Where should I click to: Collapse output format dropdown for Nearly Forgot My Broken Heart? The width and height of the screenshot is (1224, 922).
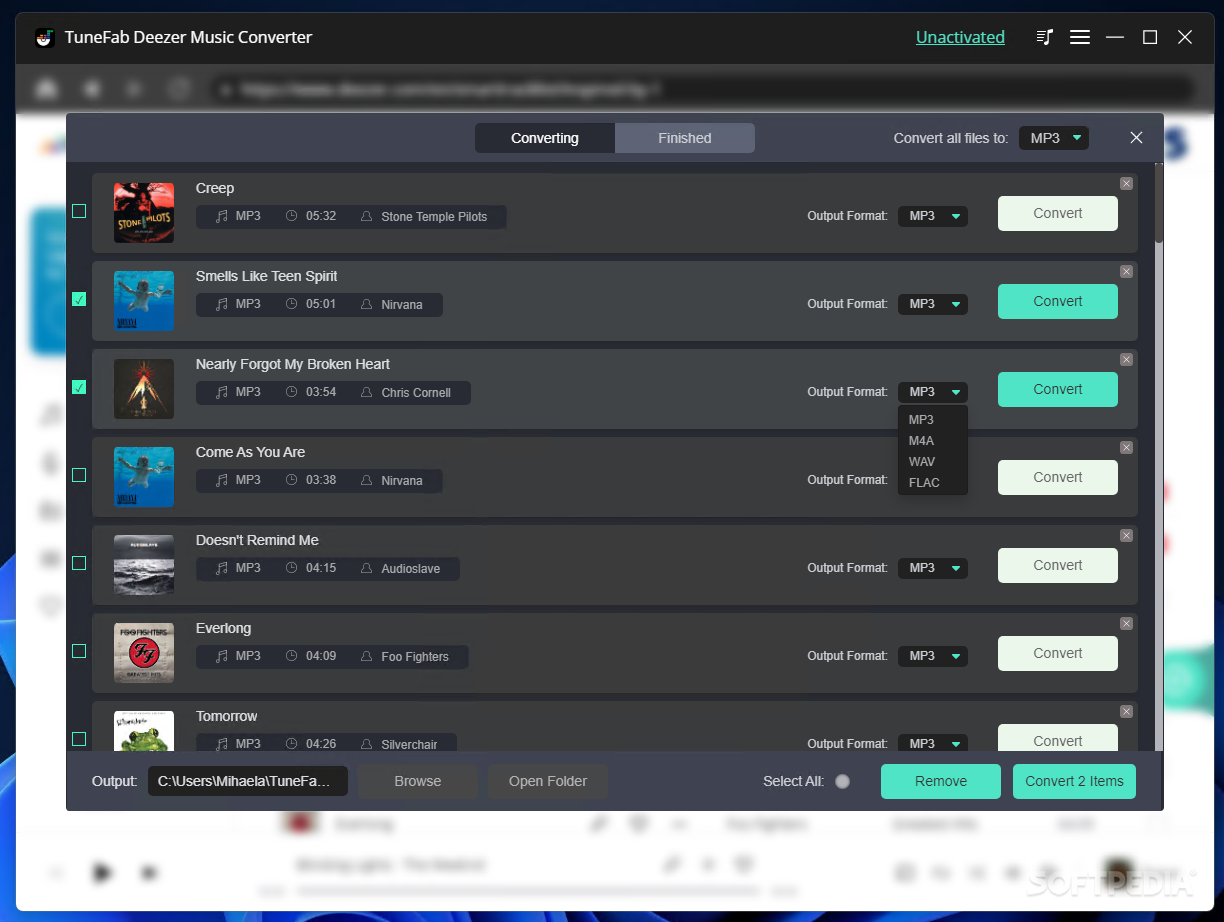(933, 392)
